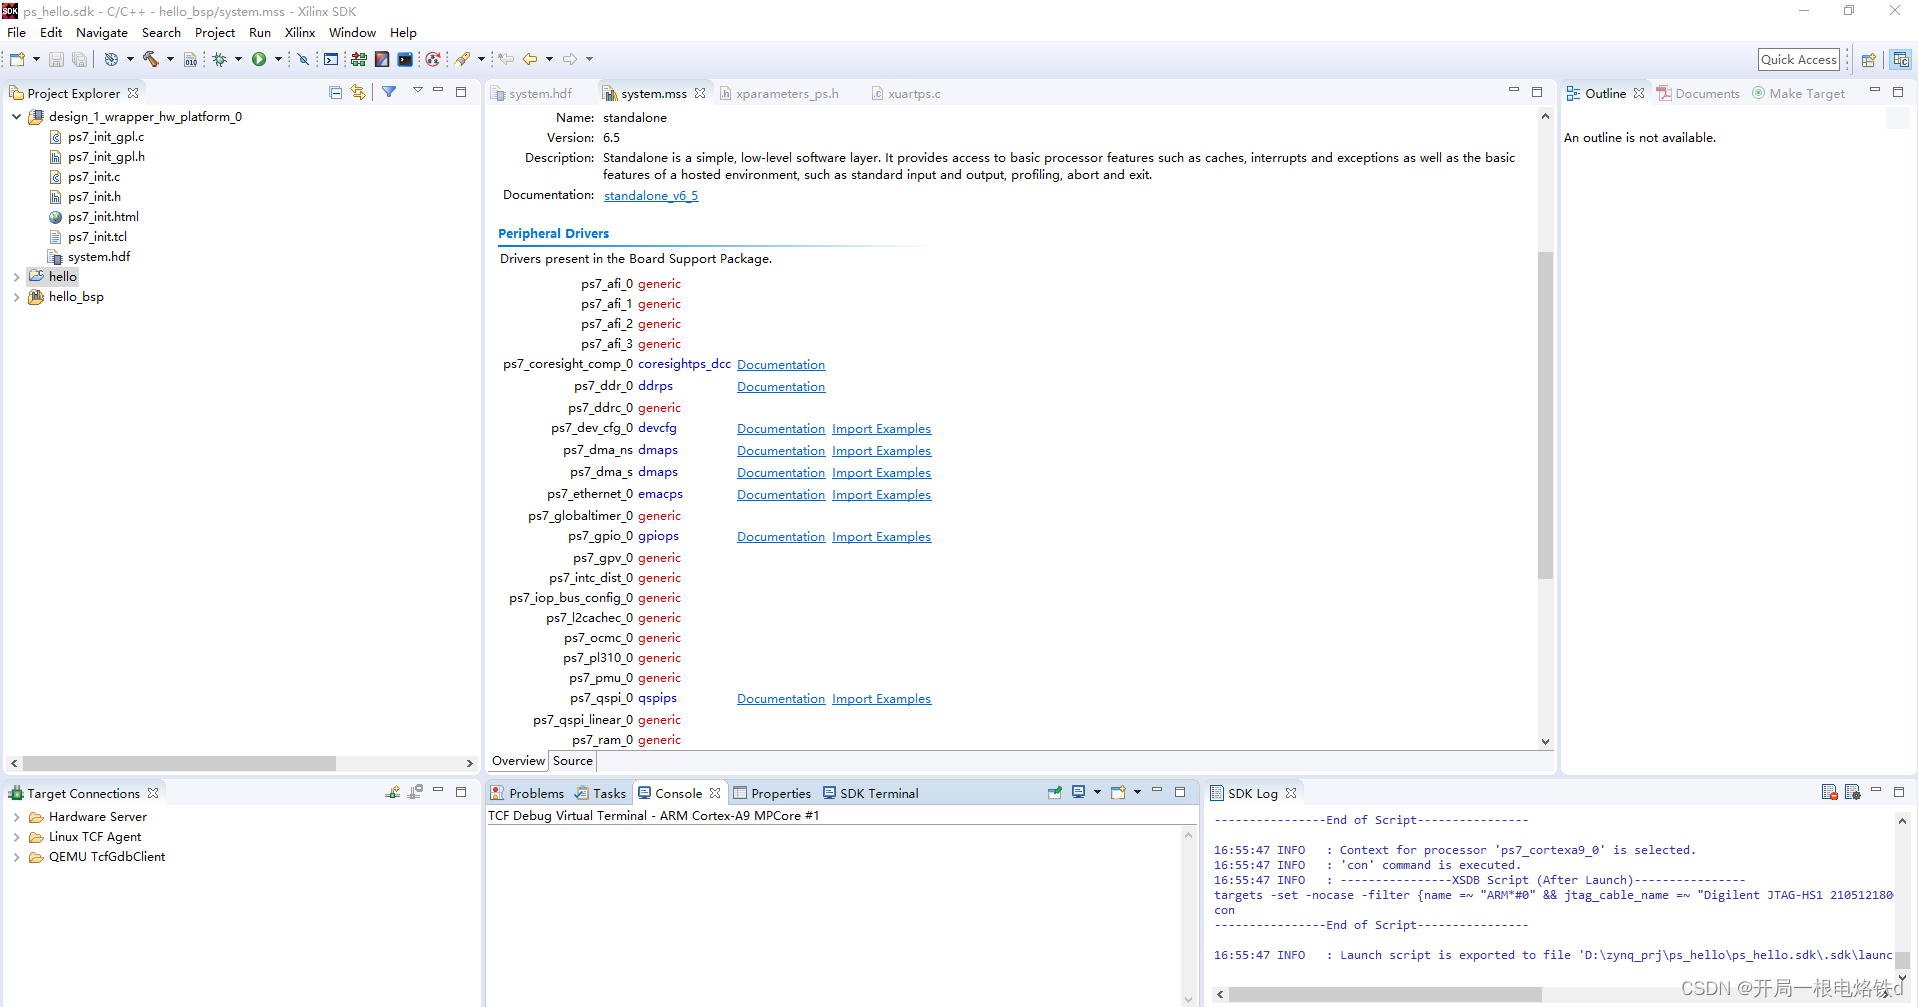
Task: Click the Open Perspective icon
Action: click(1868, 60)
